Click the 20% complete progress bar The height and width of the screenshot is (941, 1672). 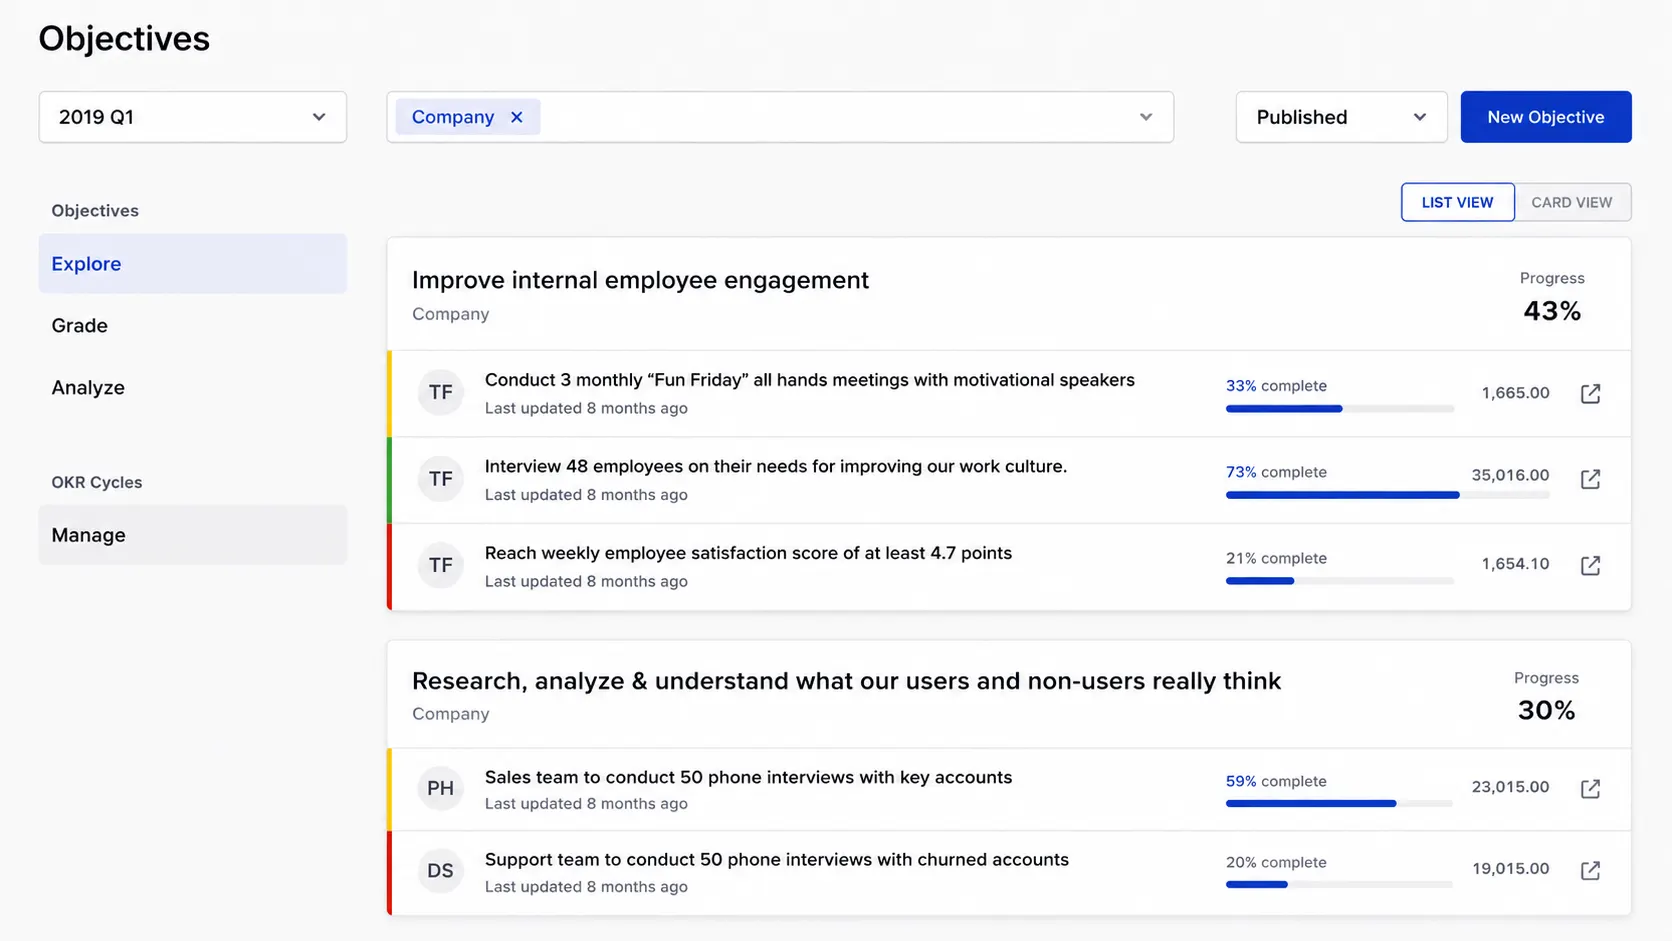[x=1339, y=885]
